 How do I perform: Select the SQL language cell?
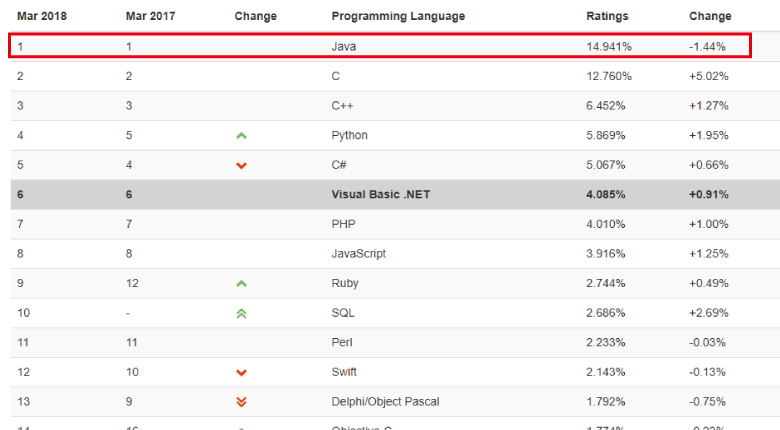[343, 313]
